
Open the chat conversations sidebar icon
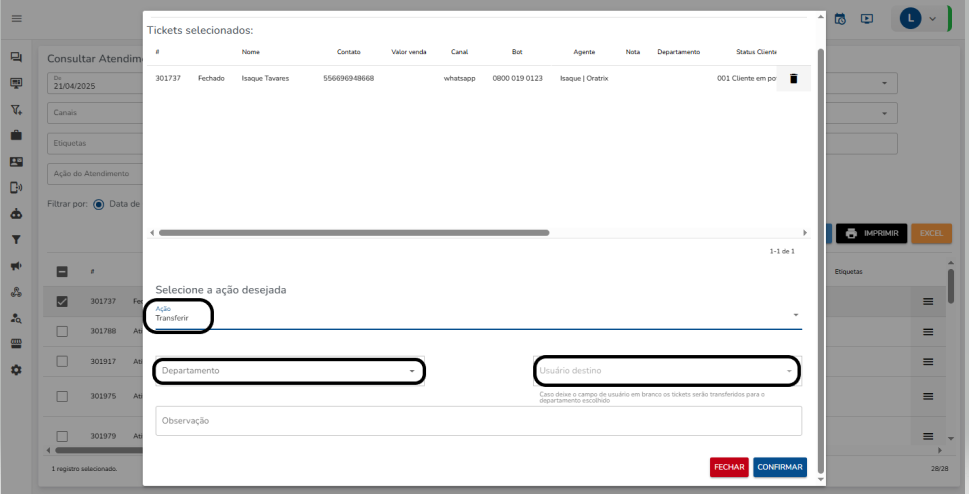pos(16,58)
